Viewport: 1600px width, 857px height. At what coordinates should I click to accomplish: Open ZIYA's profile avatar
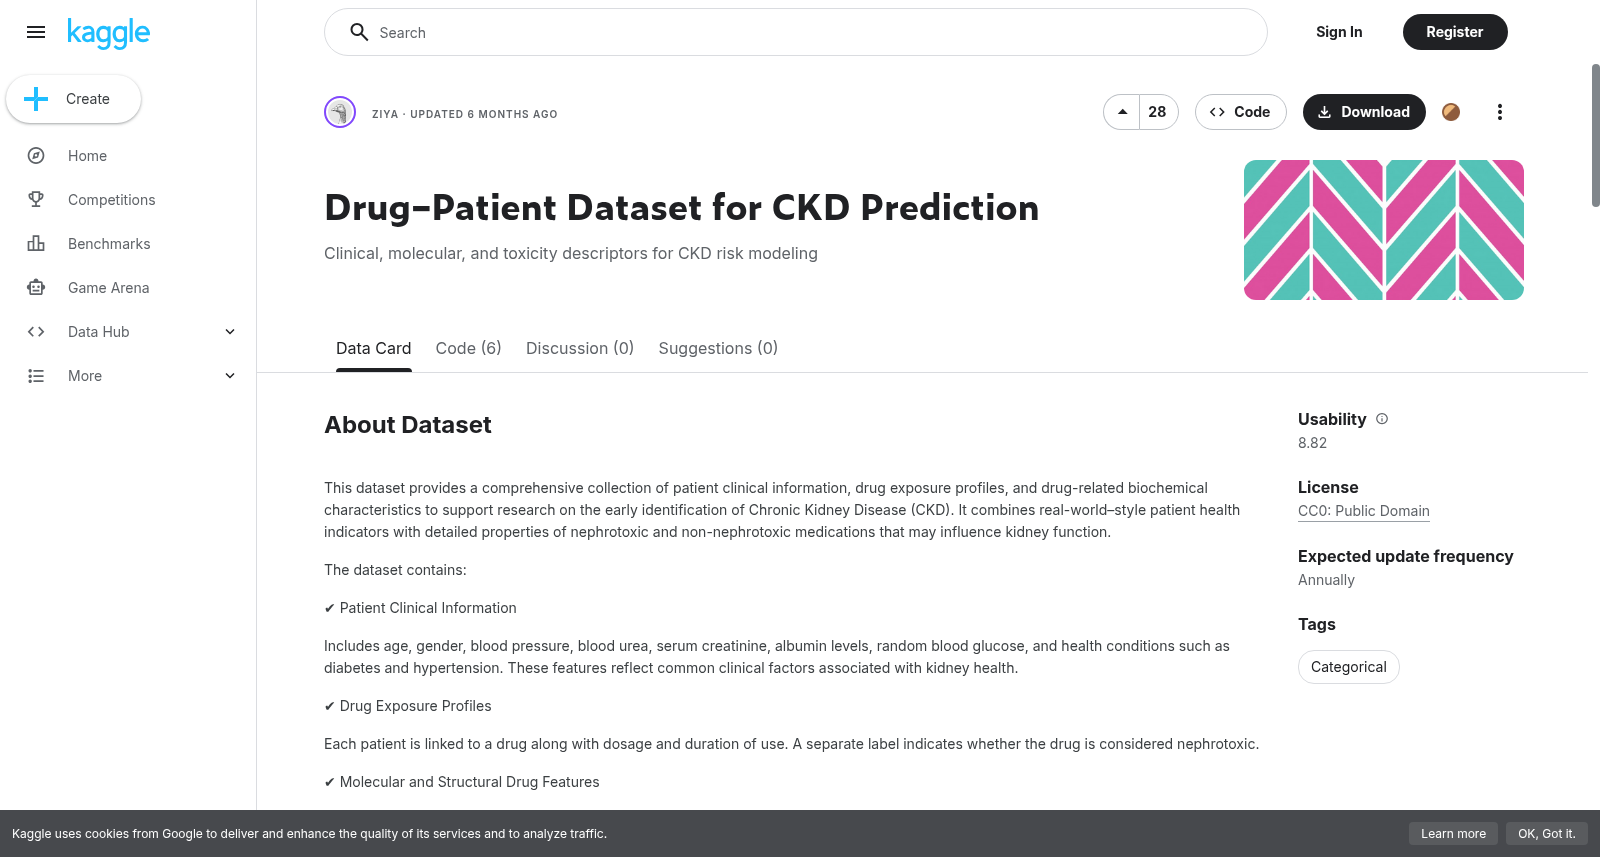(340, 112)
